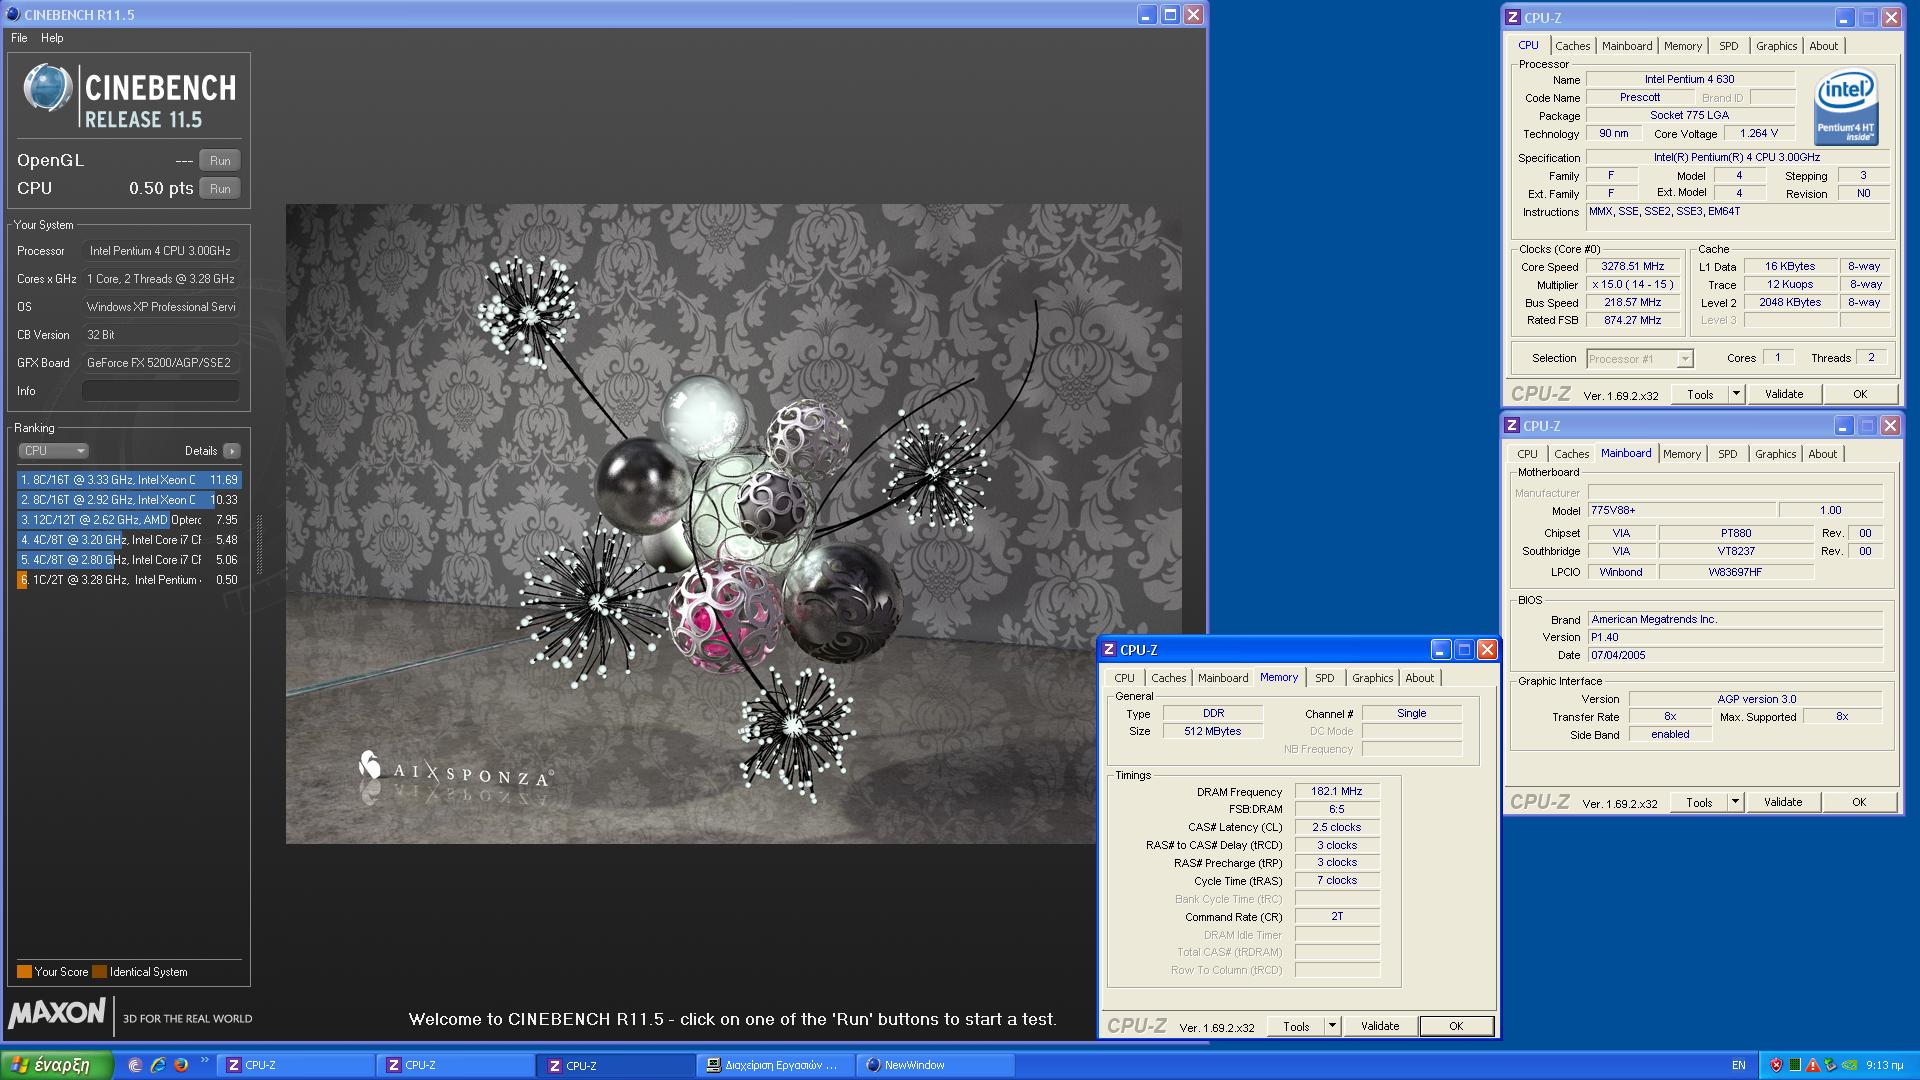This screenshot has width=1920, height=1080.
Task: Select ranking row 1C/2T @ 3.28 GHz
Action: pos(129,580)
